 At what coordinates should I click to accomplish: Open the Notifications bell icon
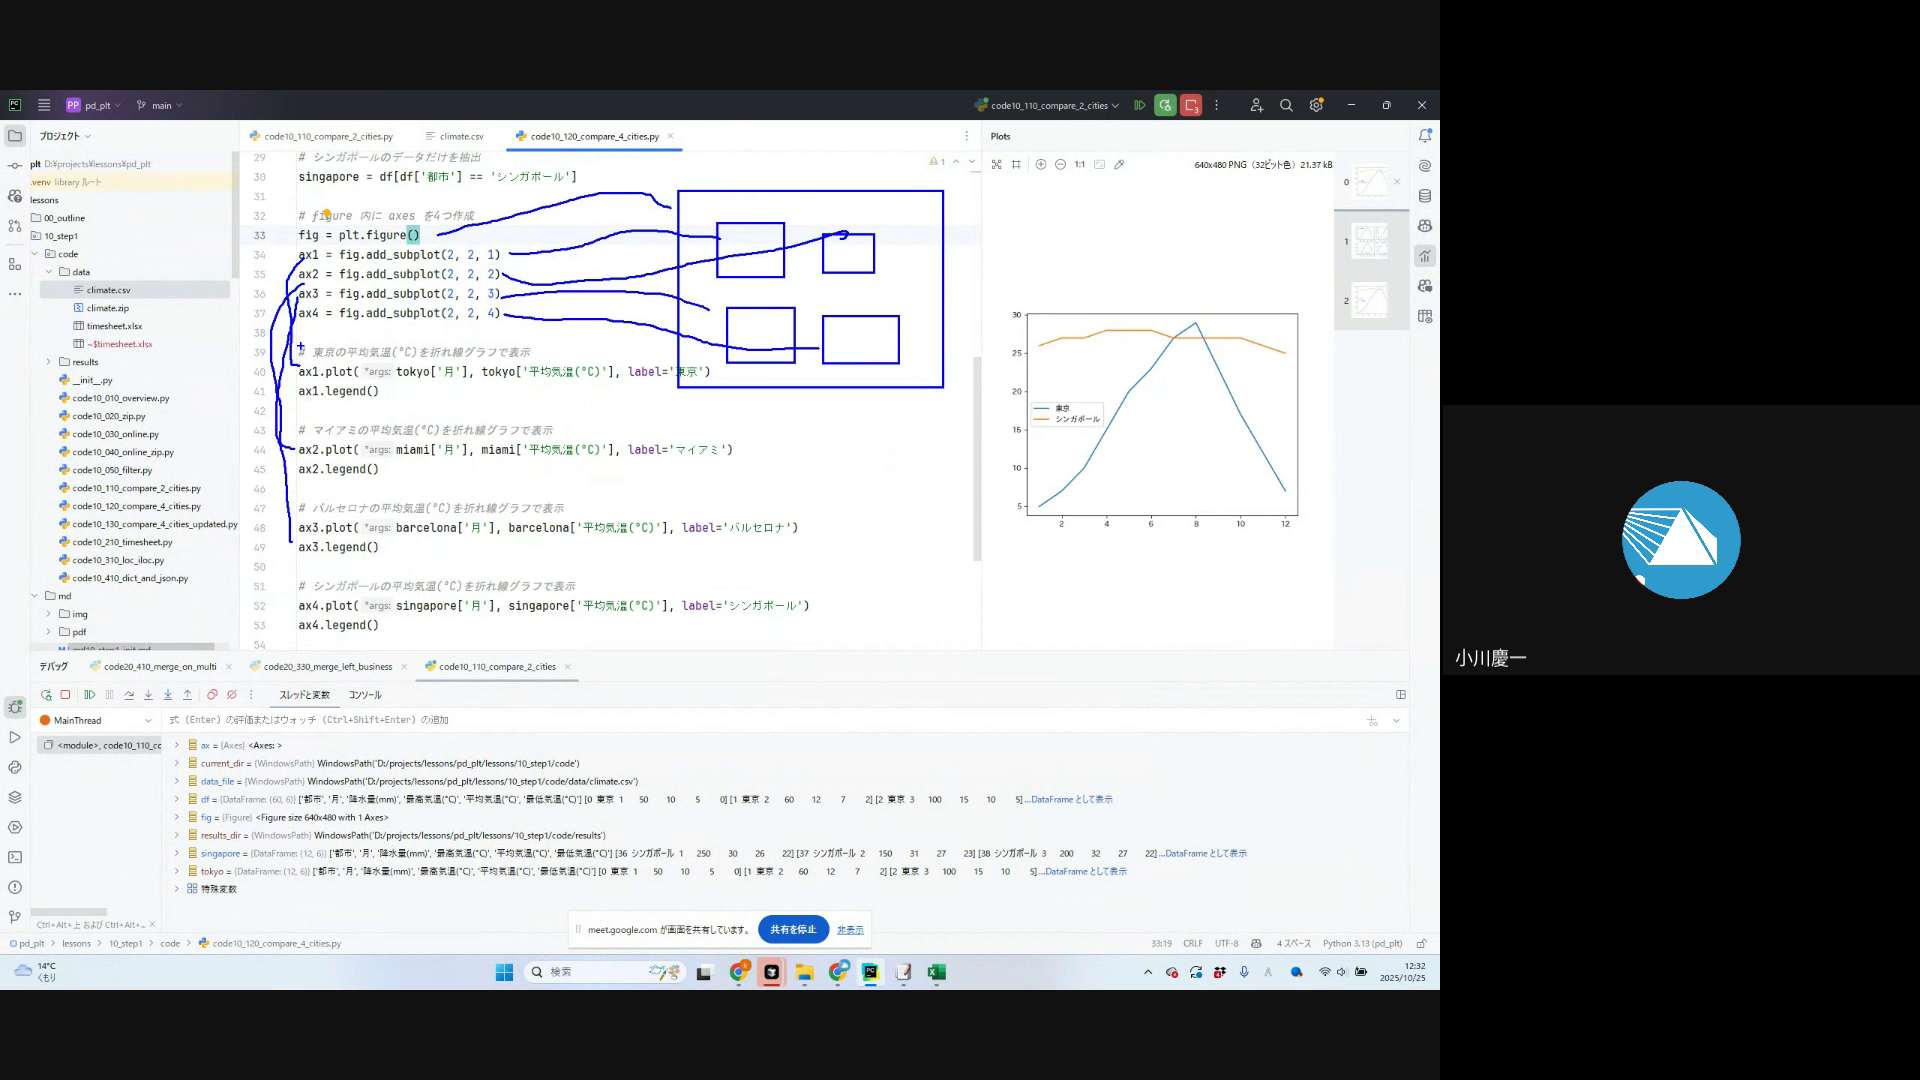point(1425,135)
